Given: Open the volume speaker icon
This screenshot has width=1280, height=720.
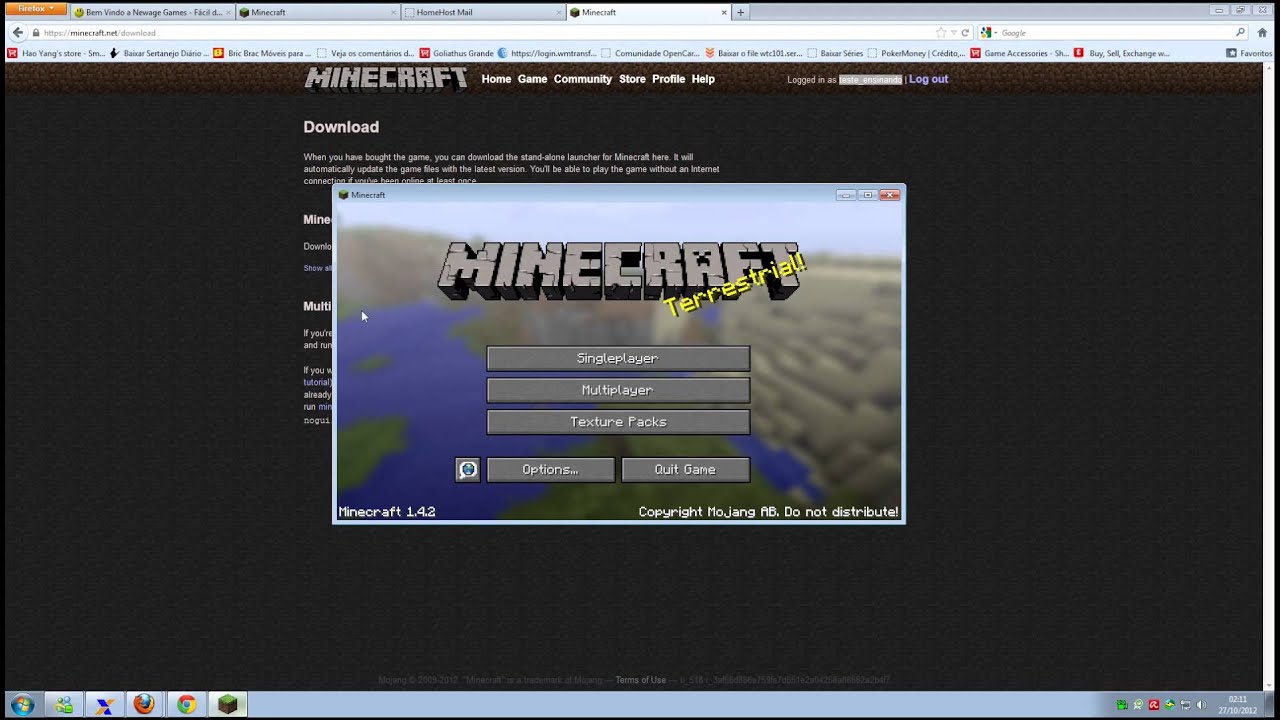Looking at the screenshot, I should (1201, 705).
